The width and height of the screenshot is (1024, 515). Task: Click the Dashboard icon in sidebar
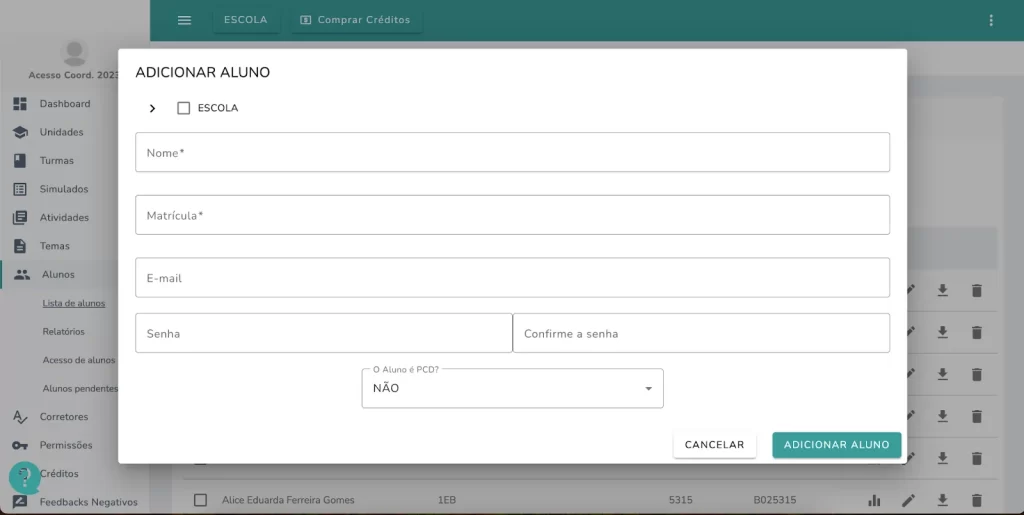[x=20, y=104]
